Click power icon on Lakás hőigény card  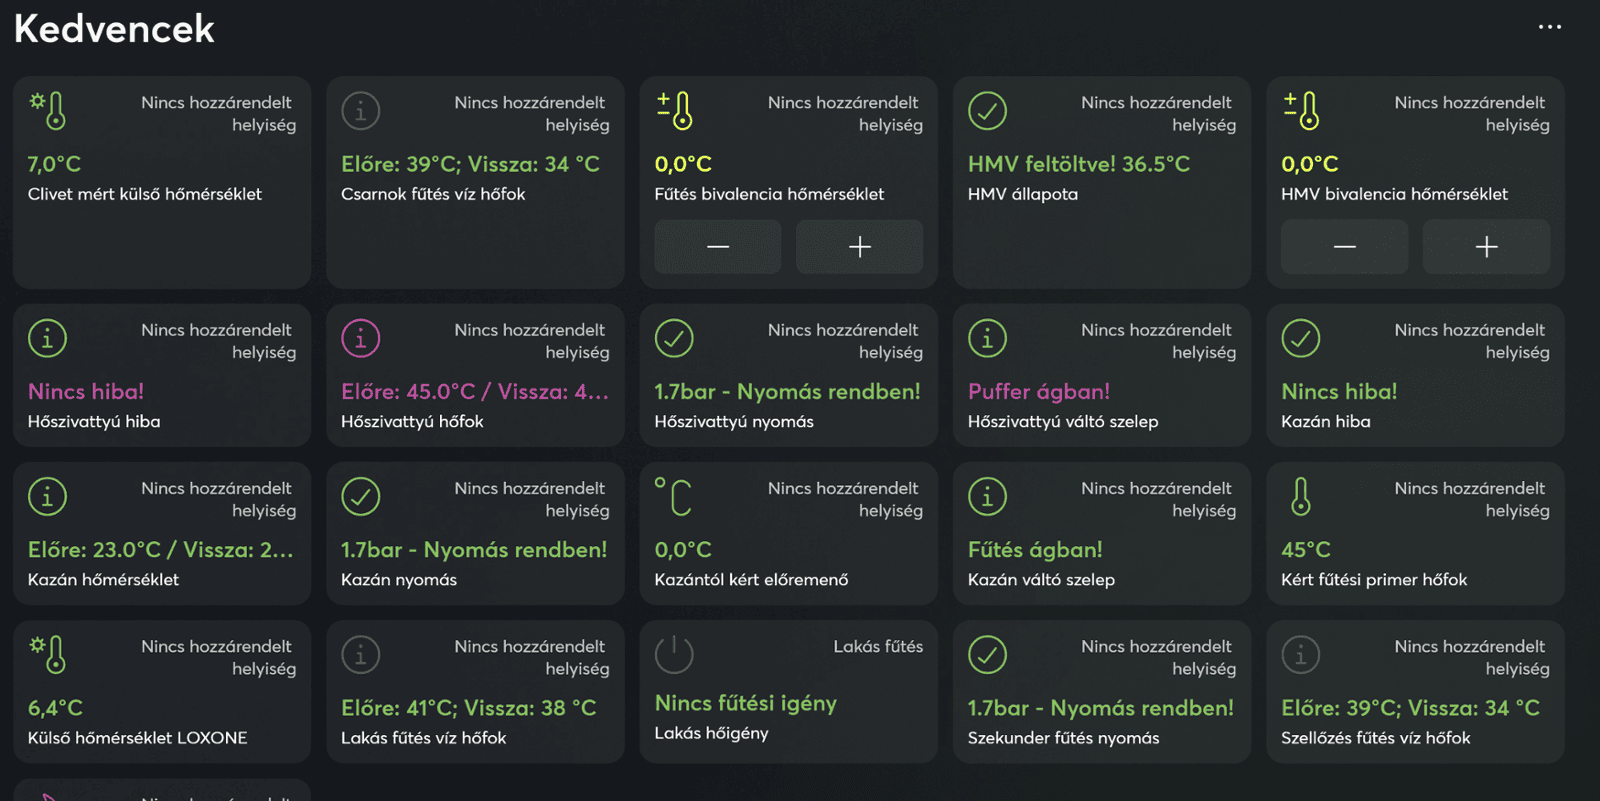(x=674, y=654)
